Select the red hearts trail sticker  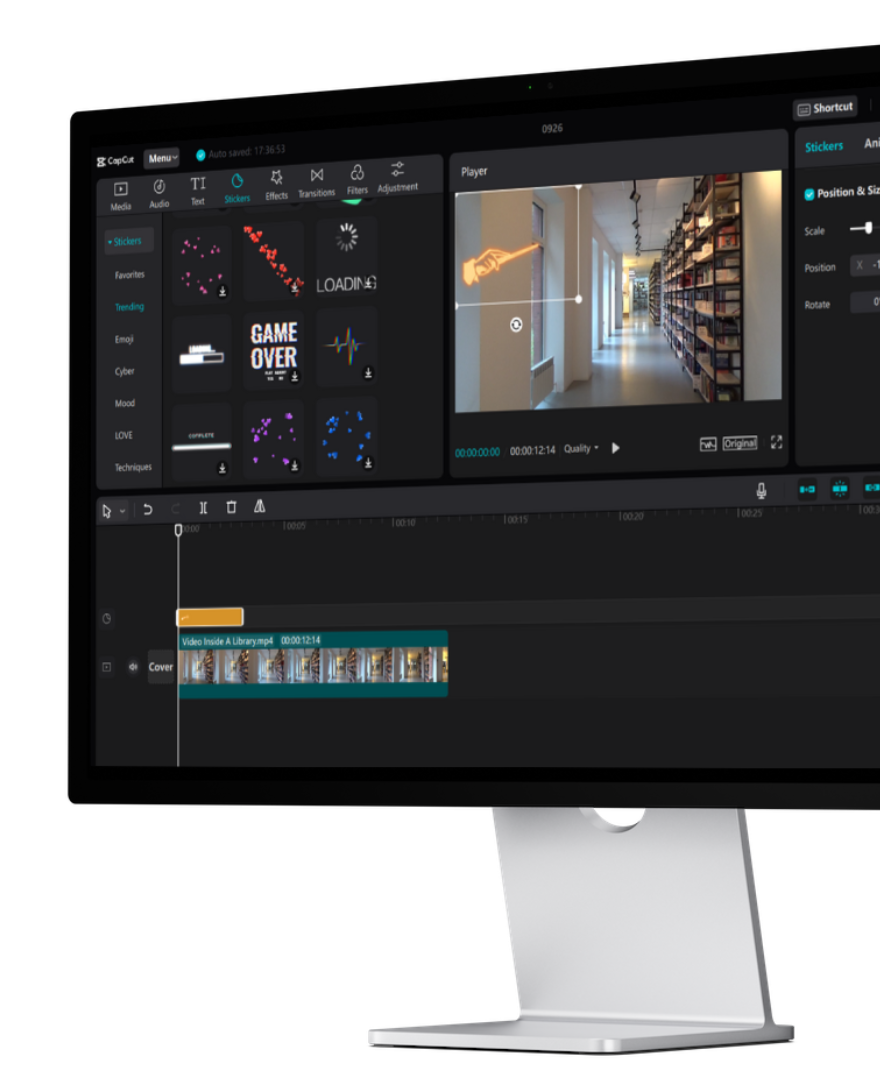click(x=274, y=260)
